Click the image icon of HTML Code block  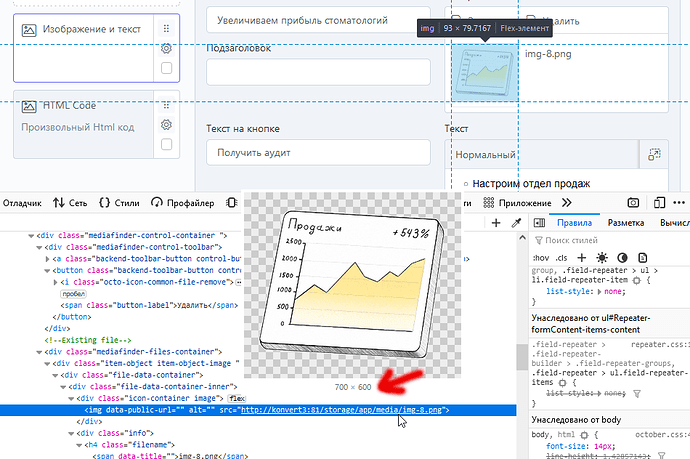point(29,106)
